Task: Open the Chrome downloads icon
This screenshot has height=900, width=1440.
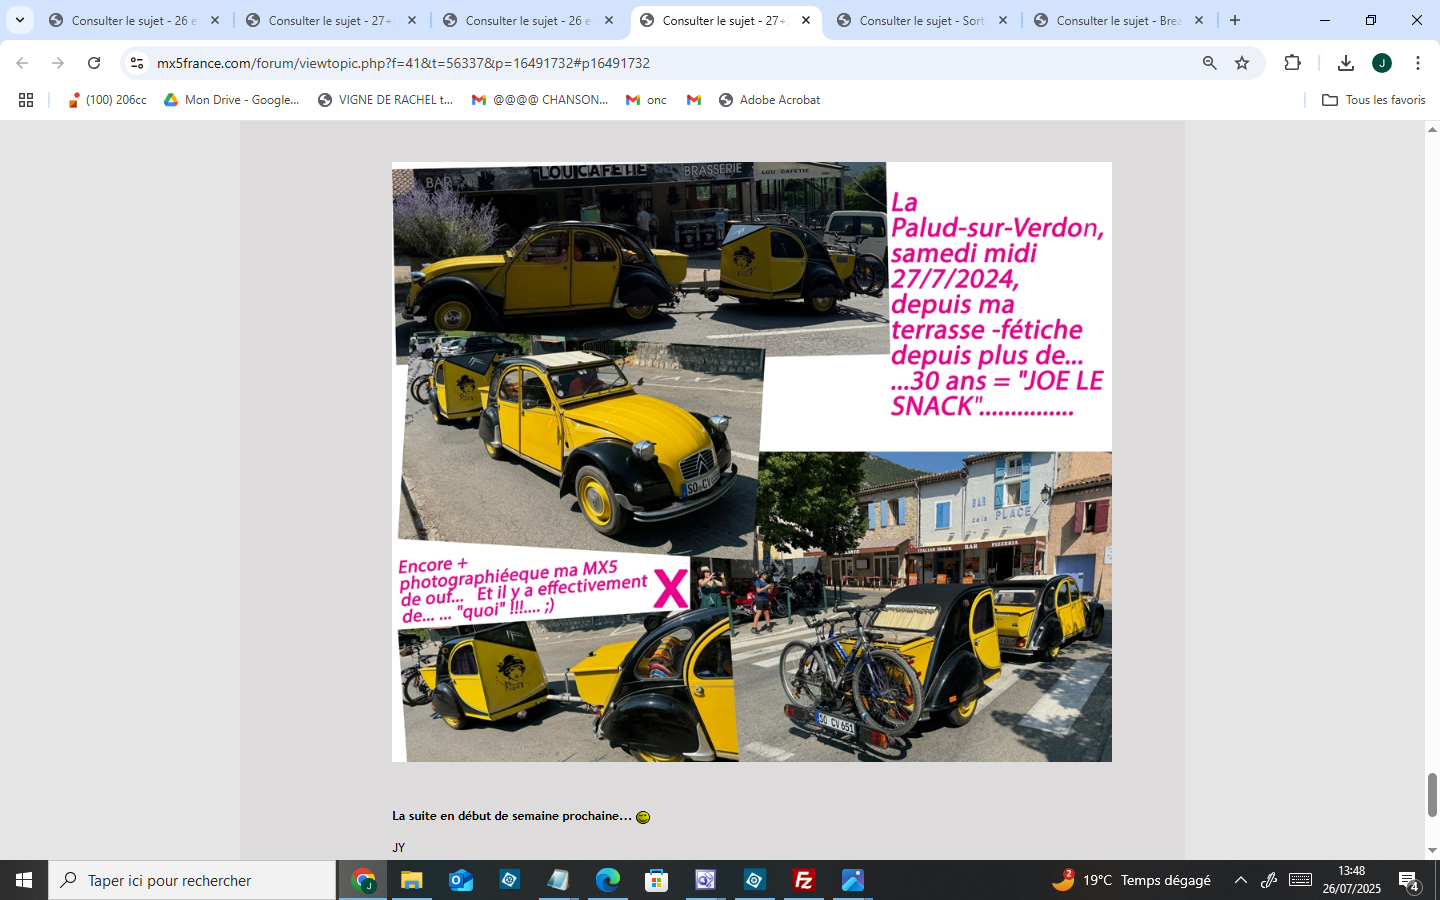Action: (1345, 63)
